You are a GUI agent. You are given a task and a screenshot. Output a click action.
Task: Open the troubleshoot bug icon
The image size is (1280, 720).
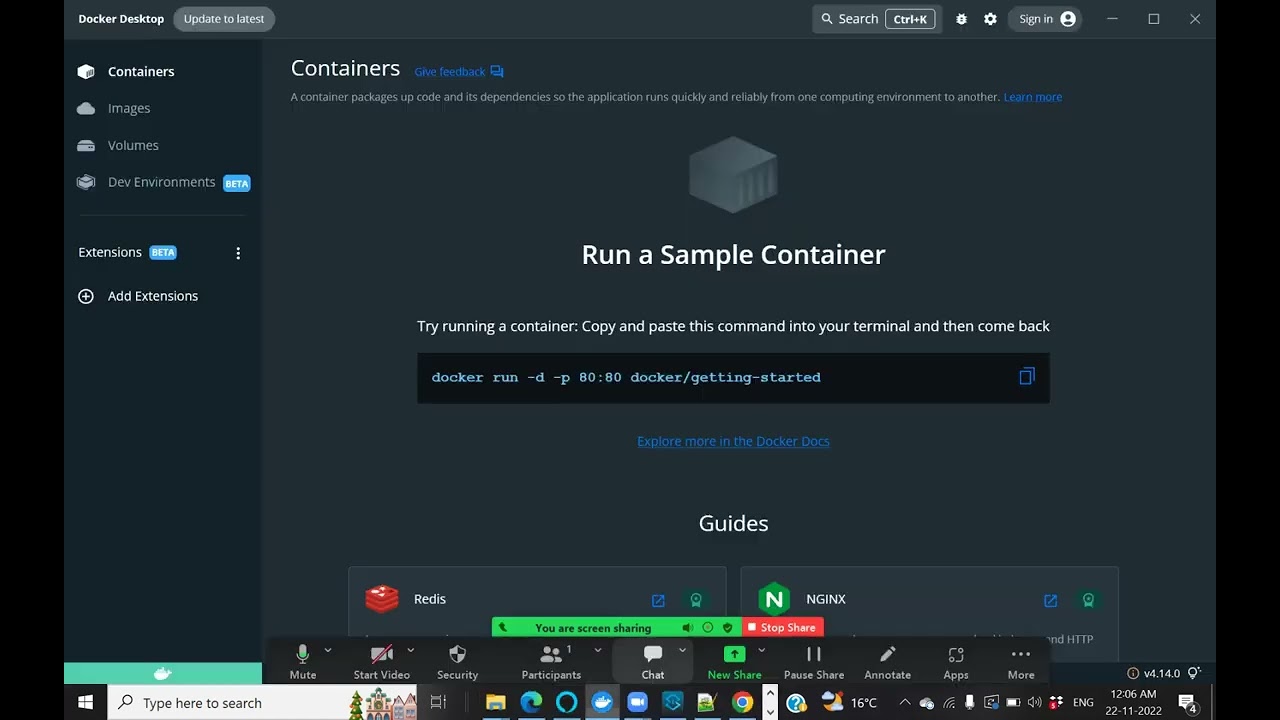pos(961,19)
